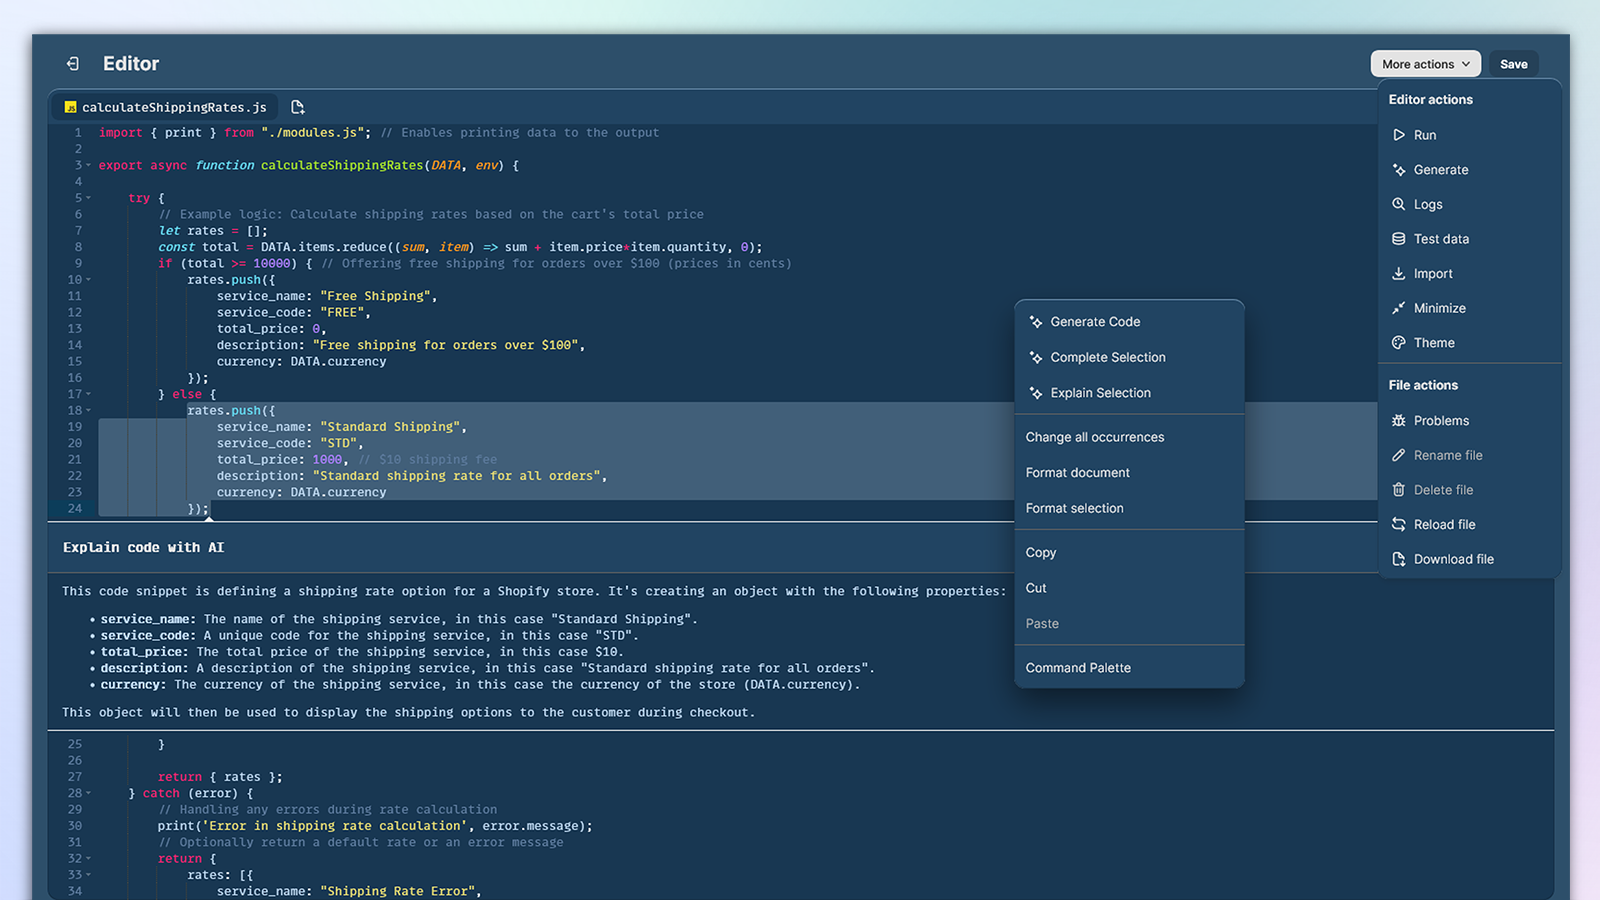Collapse fold arrow at line 32
Screen dimensions: 1600x900
point(88,859)
